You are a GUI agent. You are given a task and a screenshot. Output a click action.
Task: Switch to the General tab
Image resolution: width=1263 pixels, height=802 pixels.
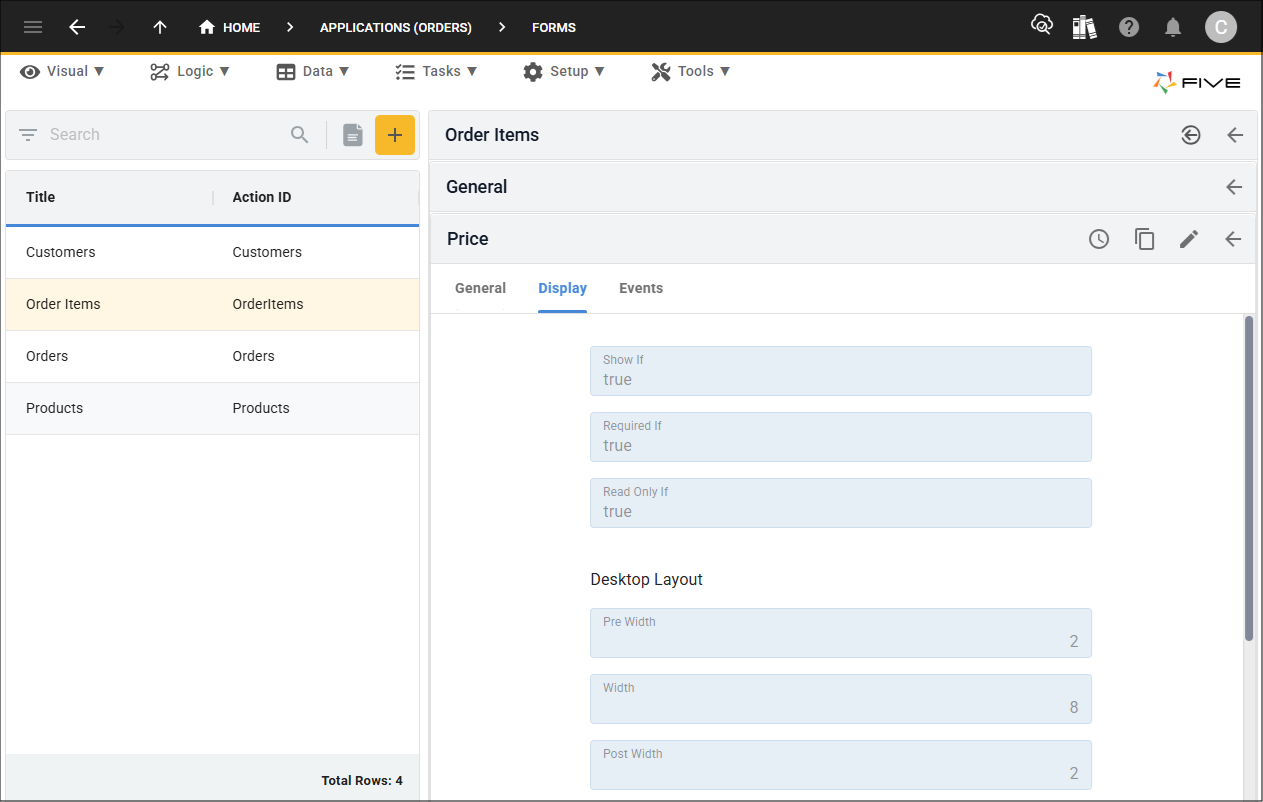480,288
